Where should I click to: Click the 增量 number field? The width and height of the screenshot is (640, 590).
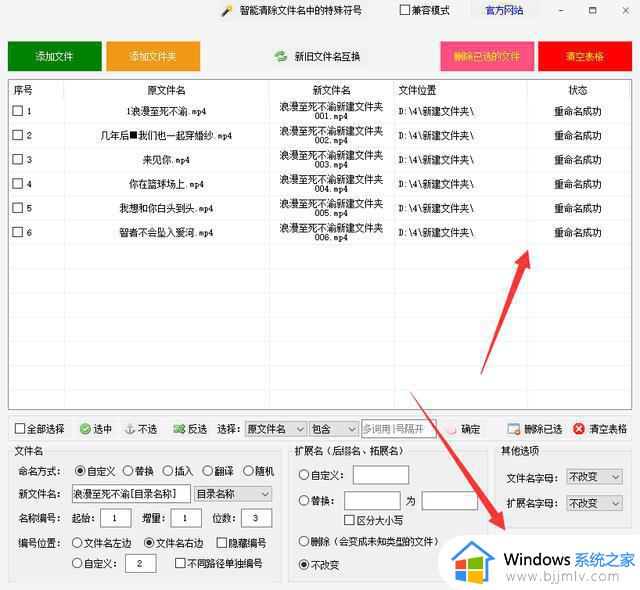(186, 518)
